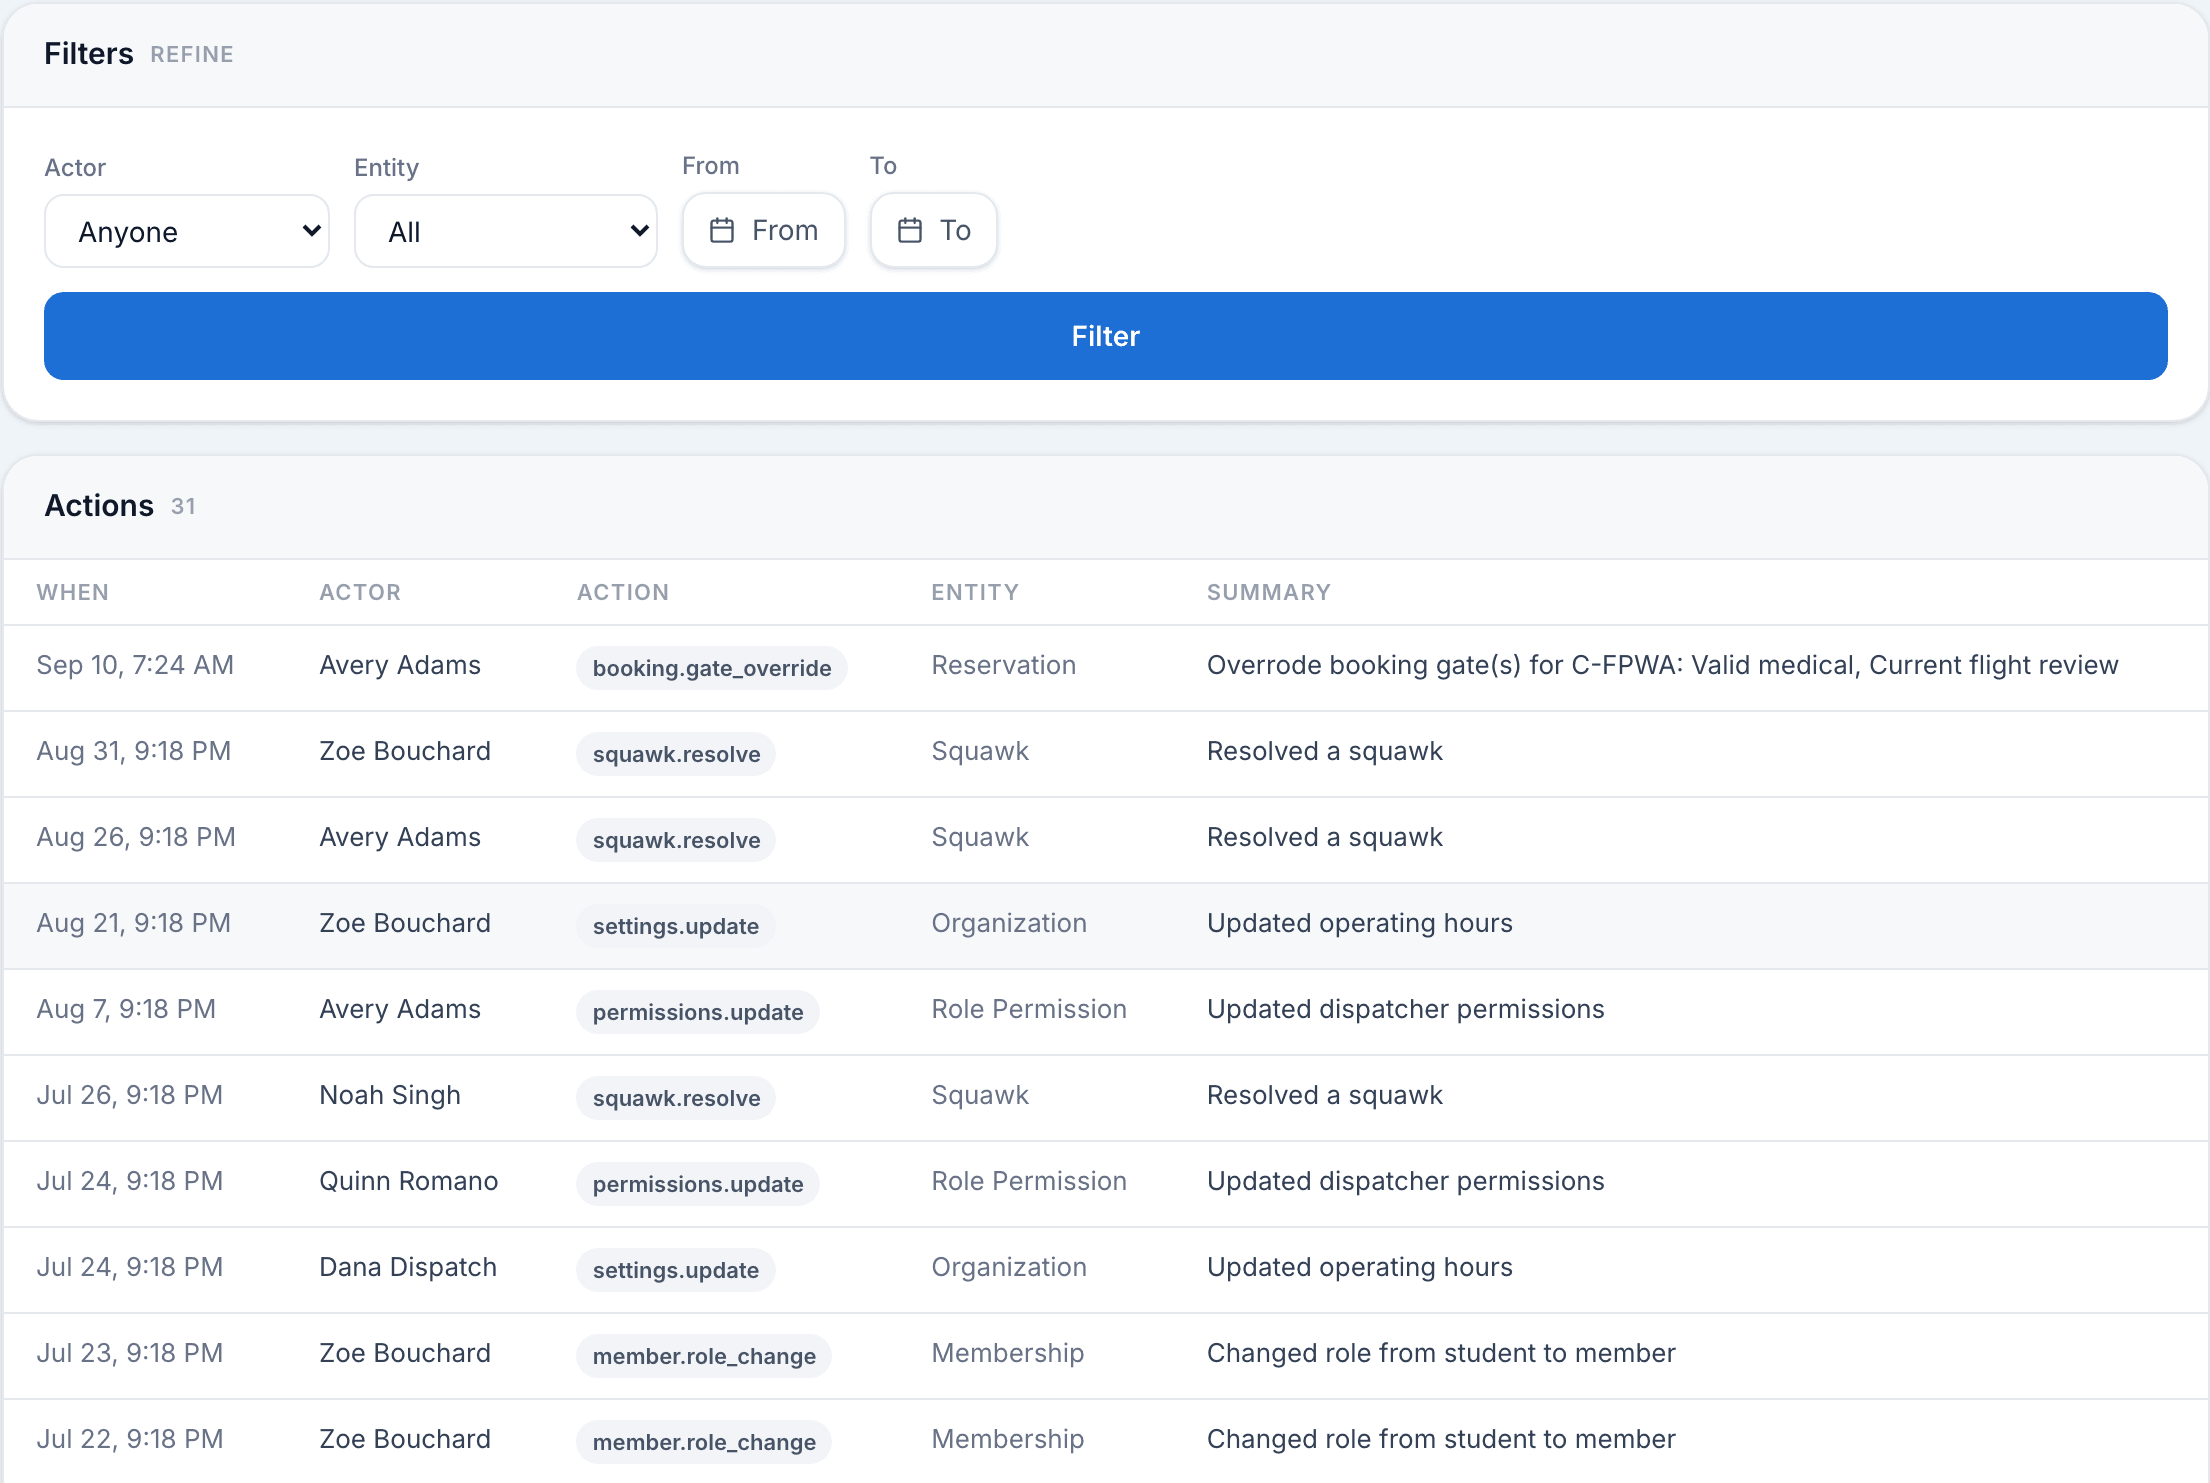Image resolution: width=2210 pixels, height=1483 pixels.
Task: Click squawk.resolve badge in Aug 31 row
Action: coord(676,754)
